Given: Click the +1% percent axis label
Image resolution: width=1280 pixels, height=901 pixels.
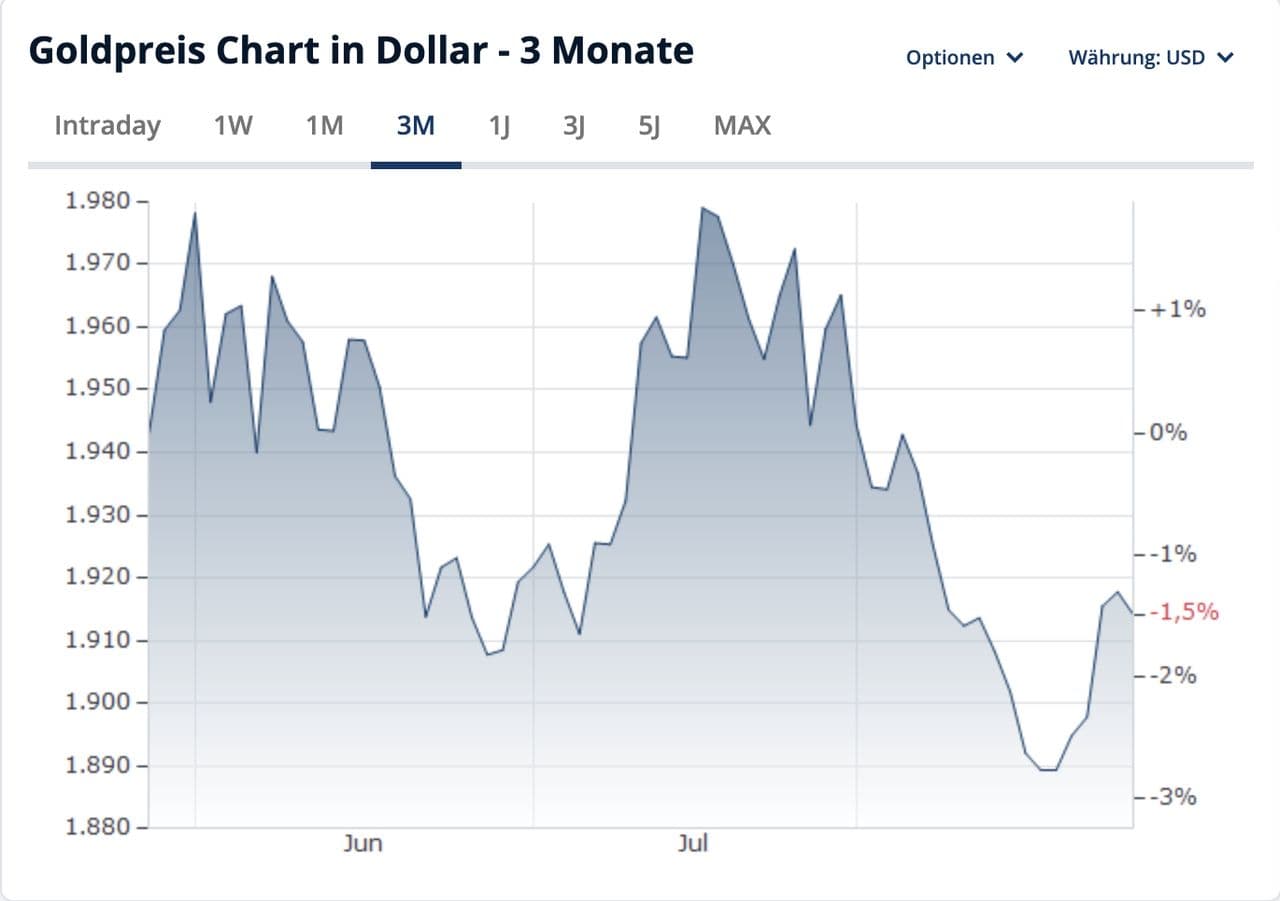Looking at the screenshot, I should 1178,309.
